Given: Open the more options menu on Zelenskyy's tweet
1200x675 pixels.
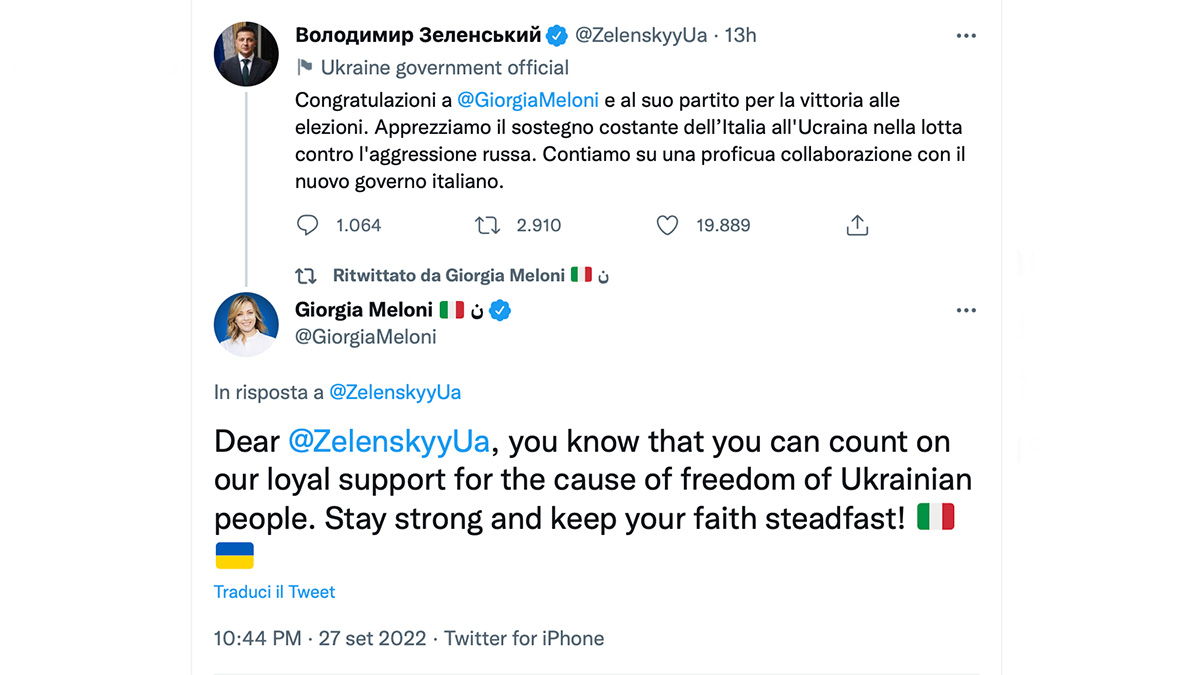Looking at the screenshot, I should click(x=966, y=34).
